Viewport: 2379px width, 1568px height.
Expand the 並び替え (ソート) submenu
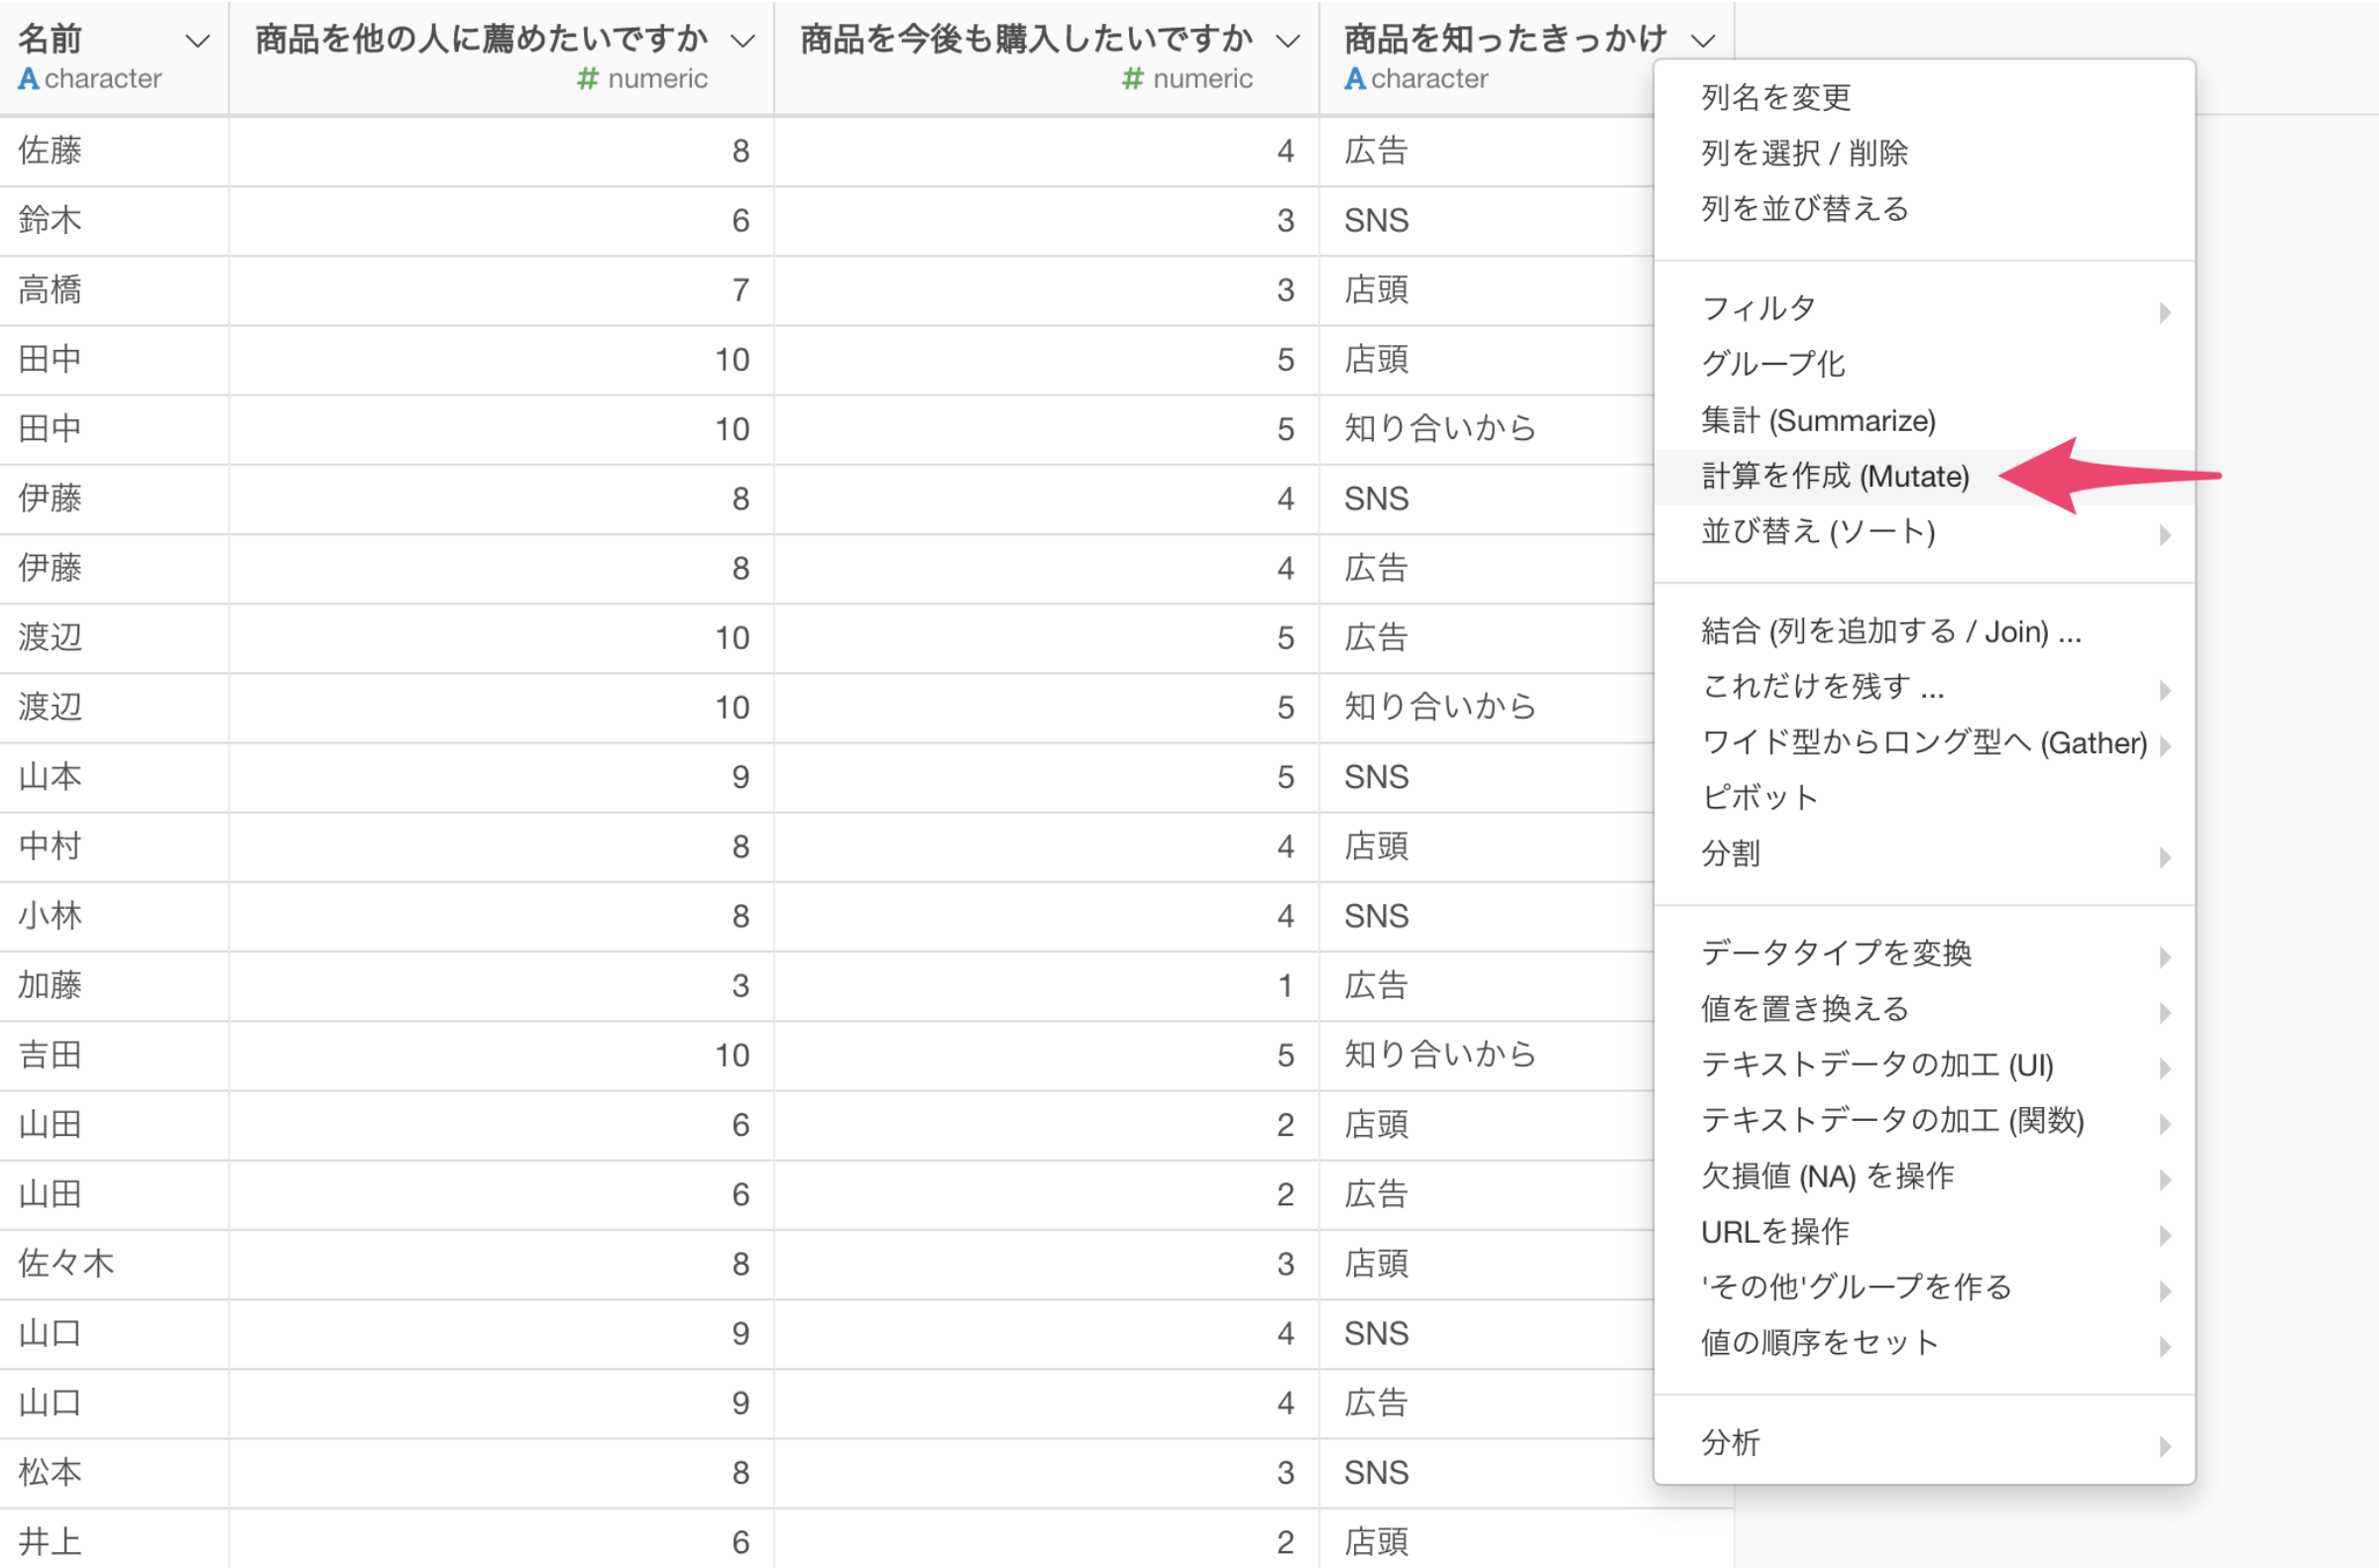(x=1924, y=532)
